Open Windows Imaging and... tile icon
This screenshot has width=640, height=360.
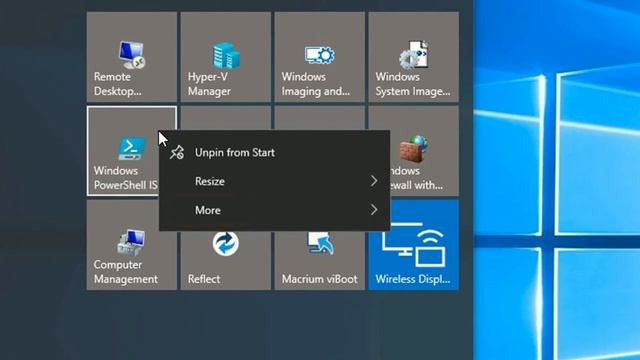tap(320, 55)
